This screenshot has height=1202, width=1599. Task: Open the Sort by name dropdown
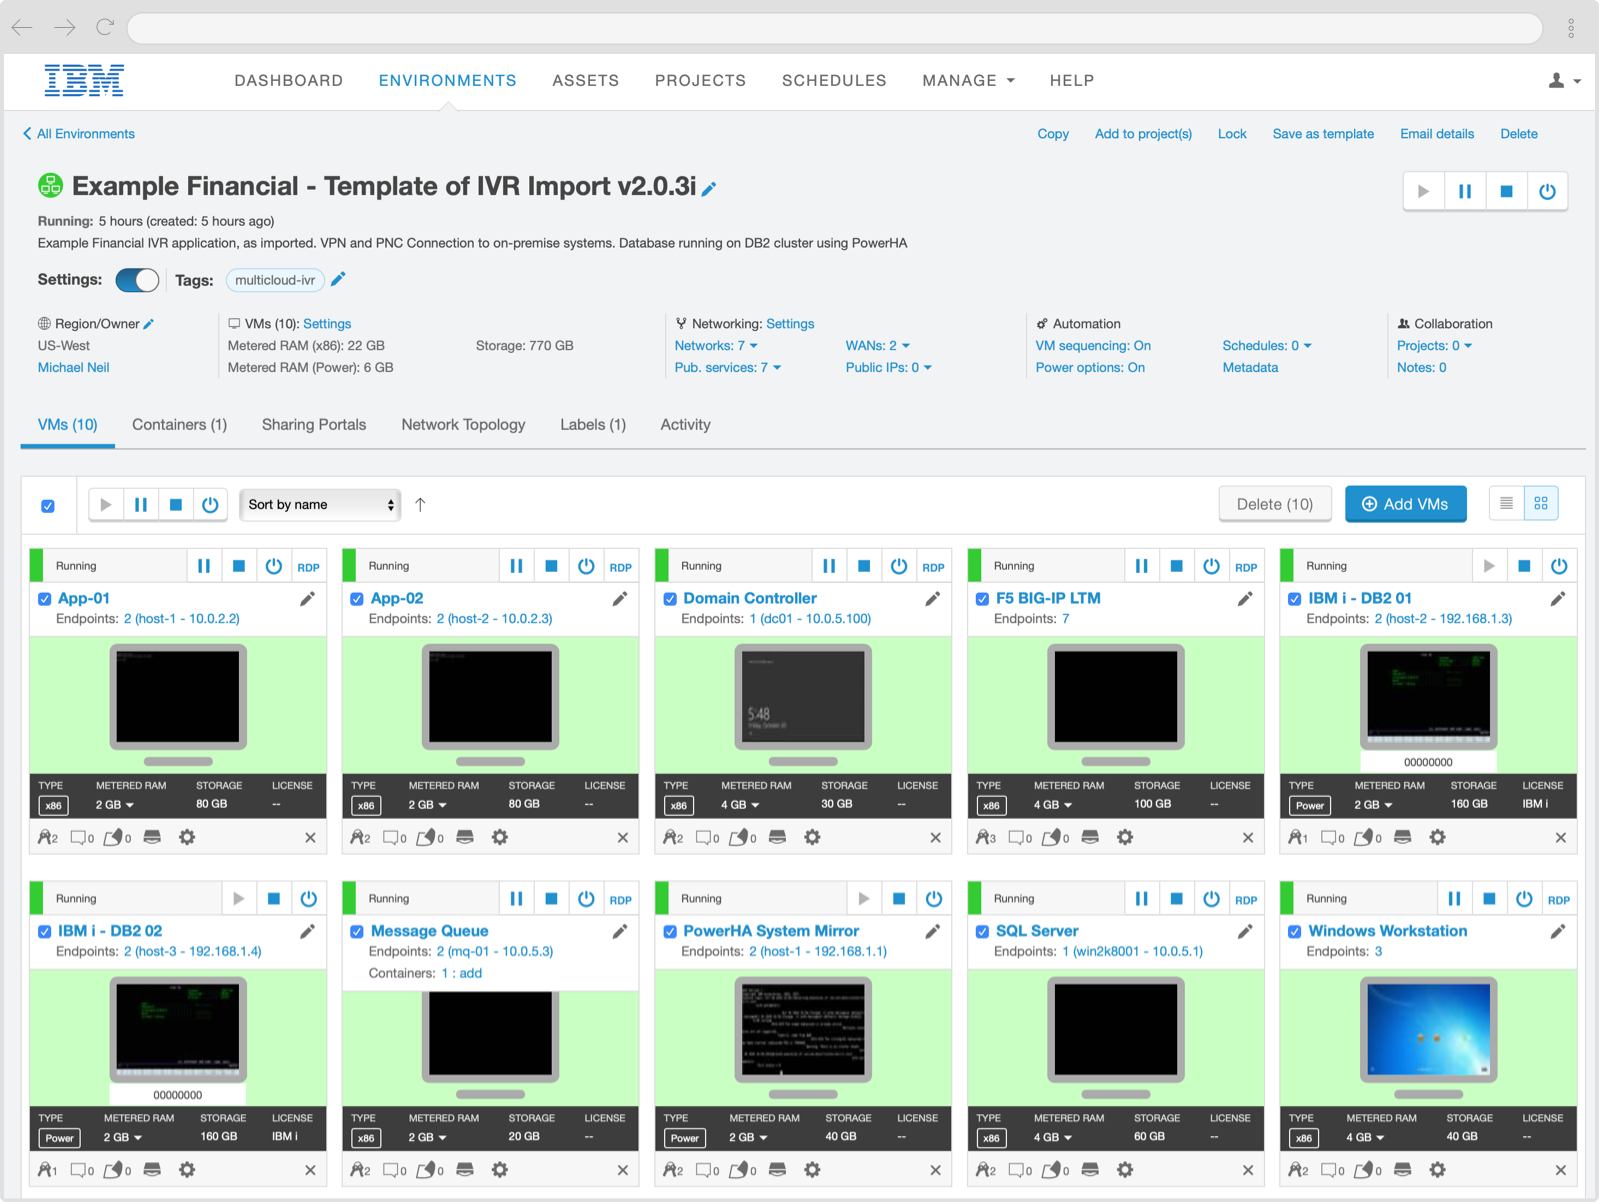320,505
